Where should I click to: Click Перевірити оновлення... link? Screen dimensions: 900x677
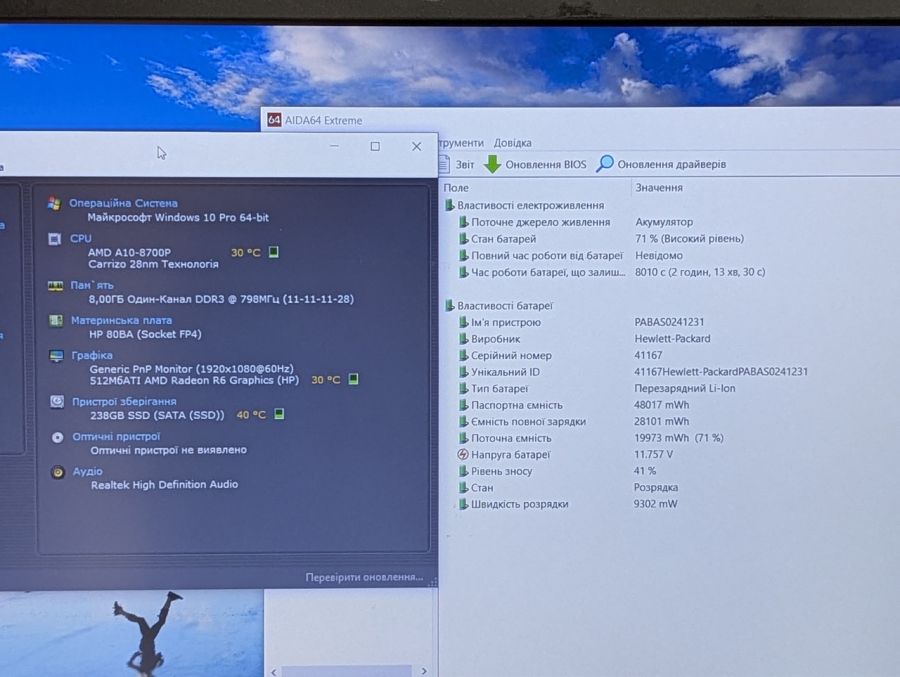tap(364, 577)
